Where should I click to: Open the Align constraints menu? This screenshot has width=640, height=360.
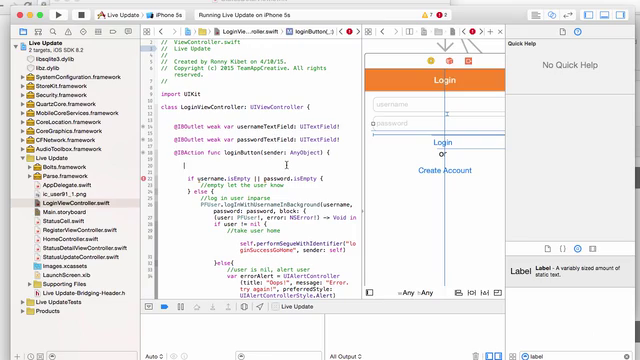coord(458,293)
